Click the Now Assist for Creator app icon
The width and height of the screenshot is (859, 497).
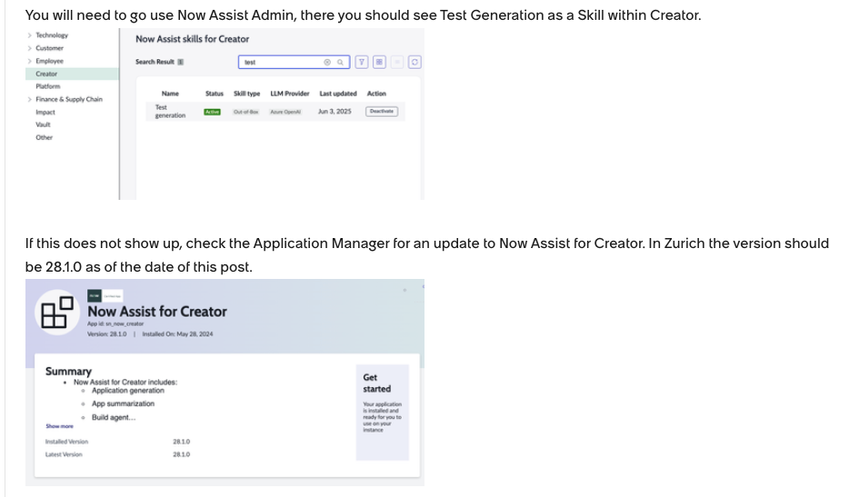[x=58, y=312]
